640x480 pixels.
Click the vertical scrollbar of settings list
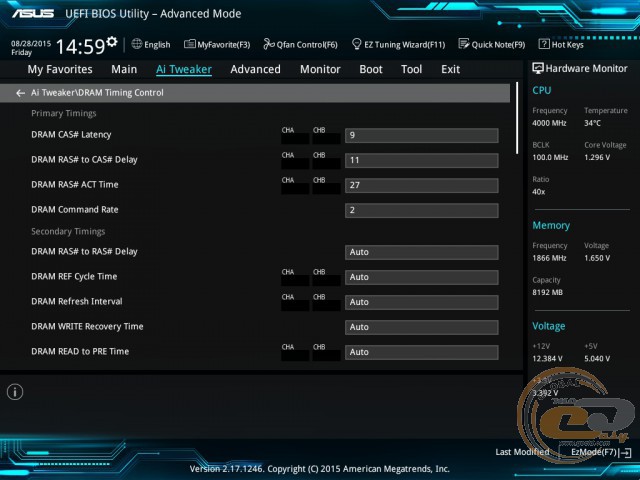pos(517,118)
